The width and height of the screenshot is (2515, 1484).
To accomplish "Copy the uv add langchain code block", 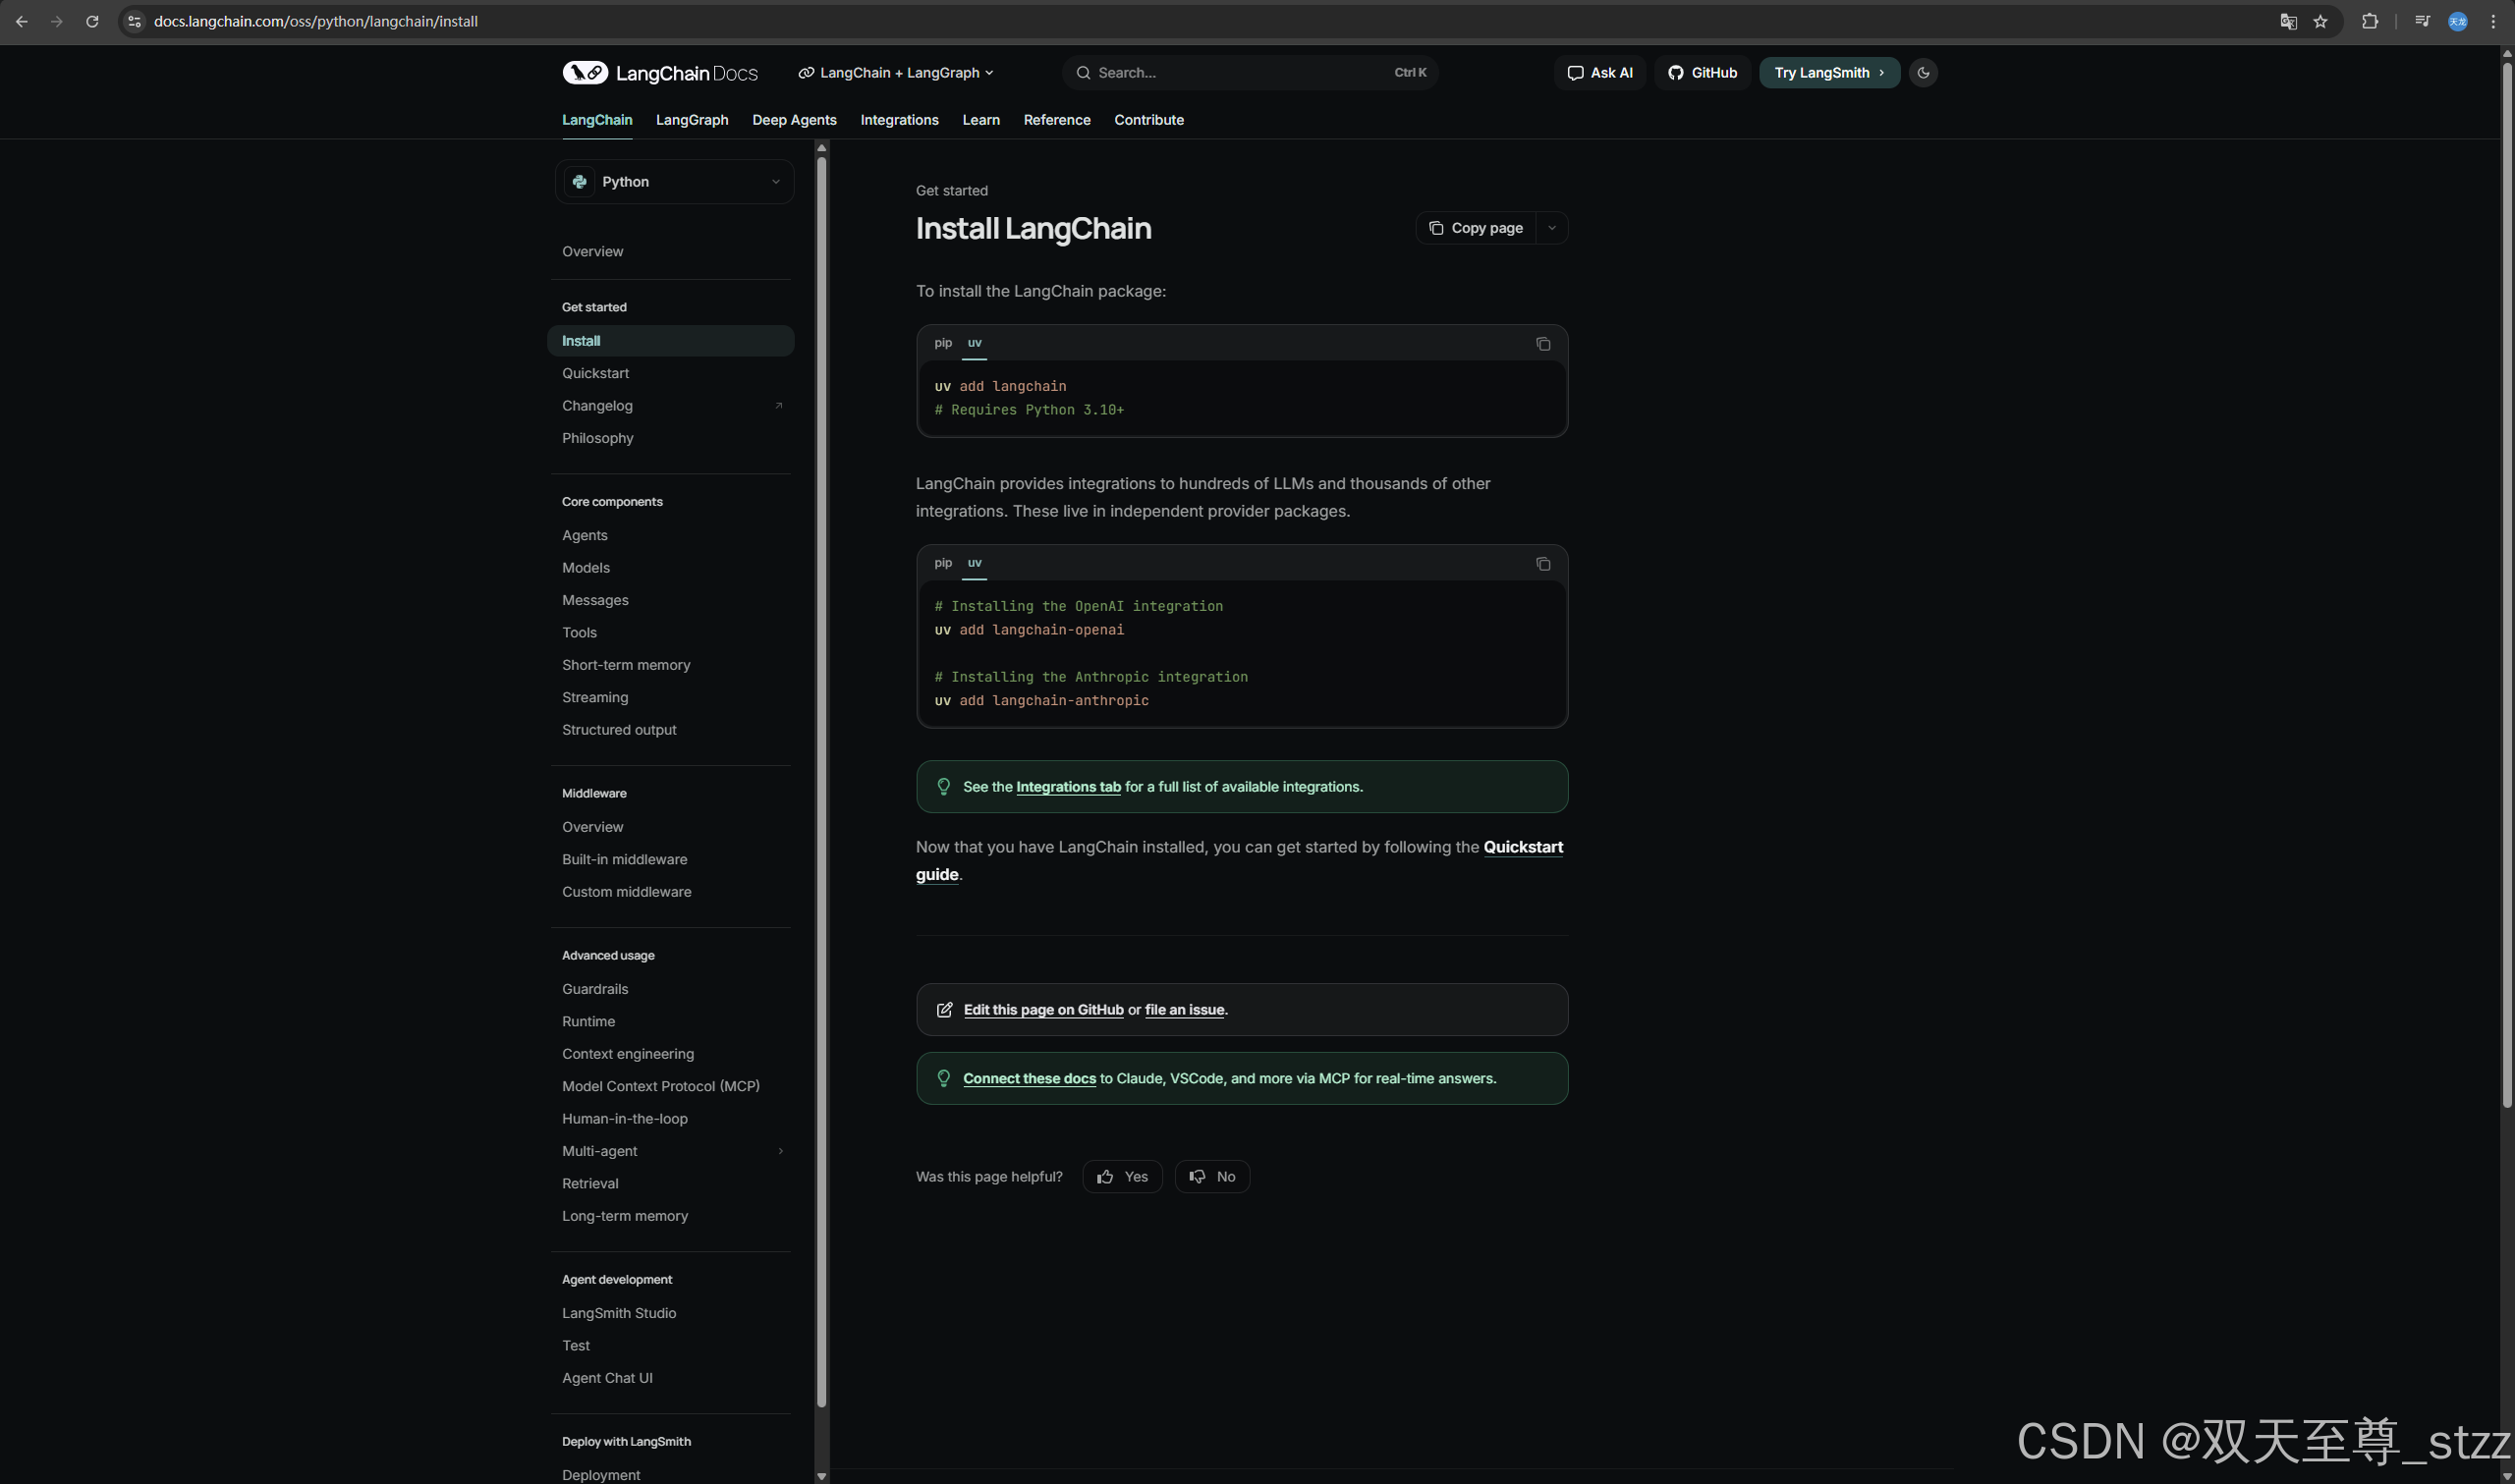I will (1542, 344).
